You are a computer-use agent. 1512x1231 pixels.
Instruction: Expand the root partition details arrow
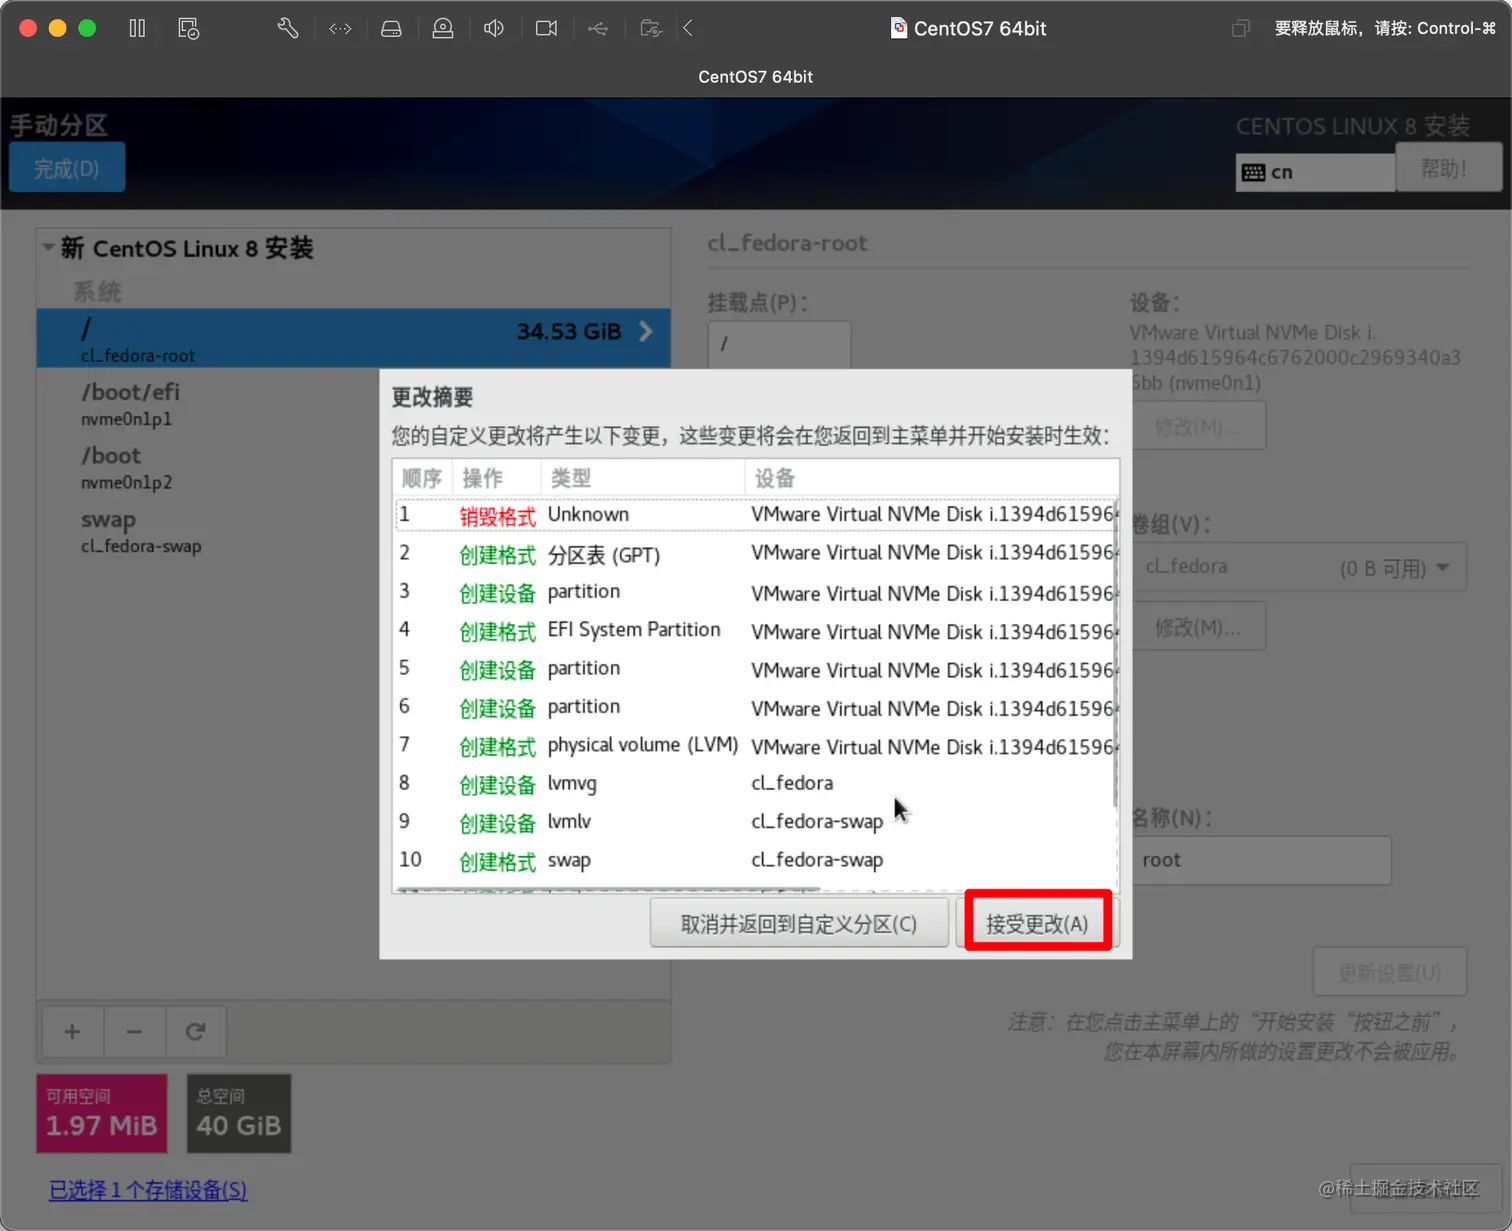point(645,331)
